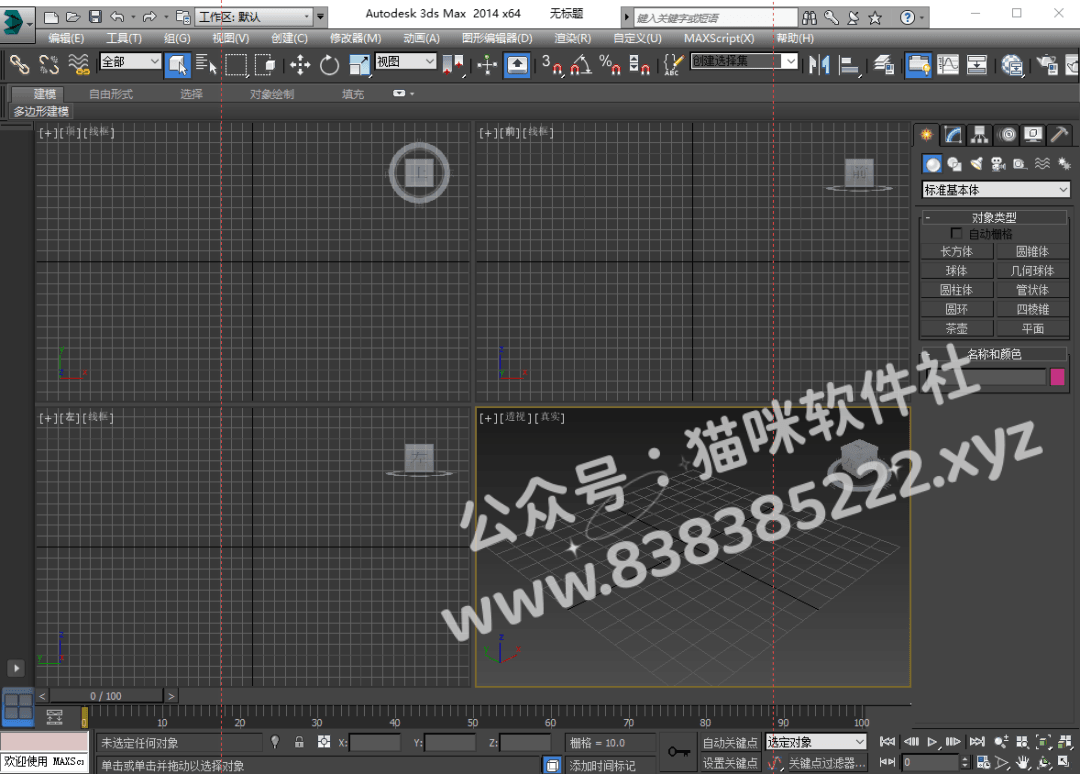
Task: Select the Space Warps category icon
Action: (1042, 164)
